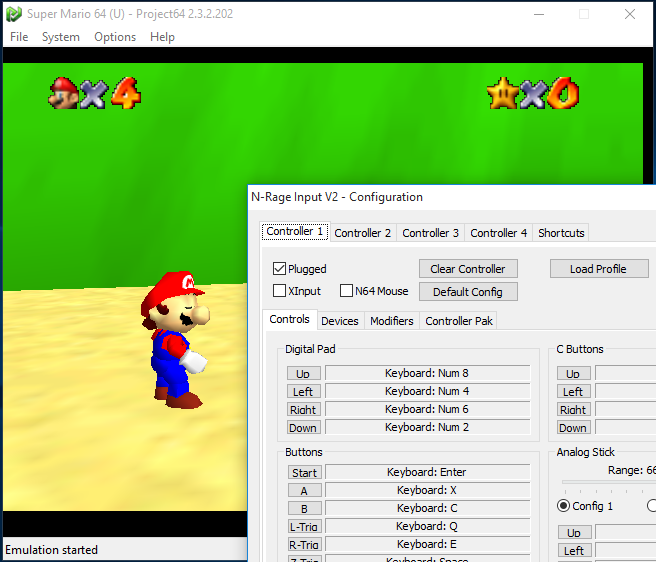
Task: Select the Modifiers sub-tab
Action: click(392, 321)
